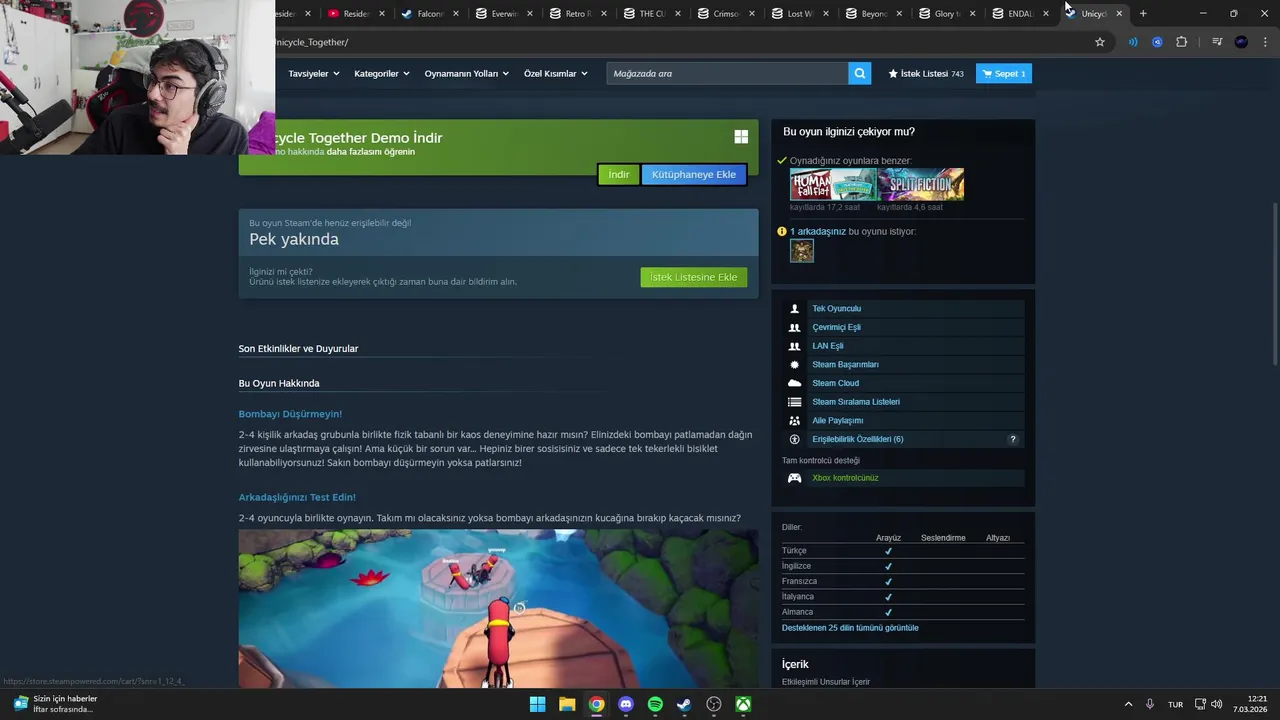Click the question mark beside Erişilebilirlik Özellikleri
1280x720 pixels.
coord(1012,439)
